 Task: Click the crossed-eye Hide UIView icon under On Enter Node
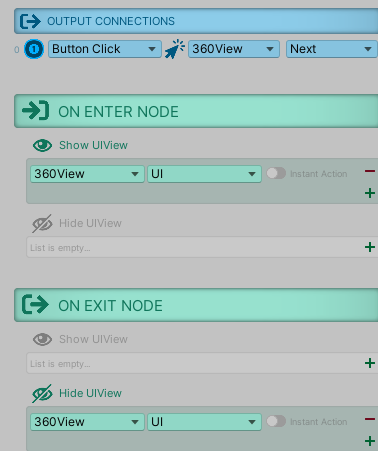(42, 223)
